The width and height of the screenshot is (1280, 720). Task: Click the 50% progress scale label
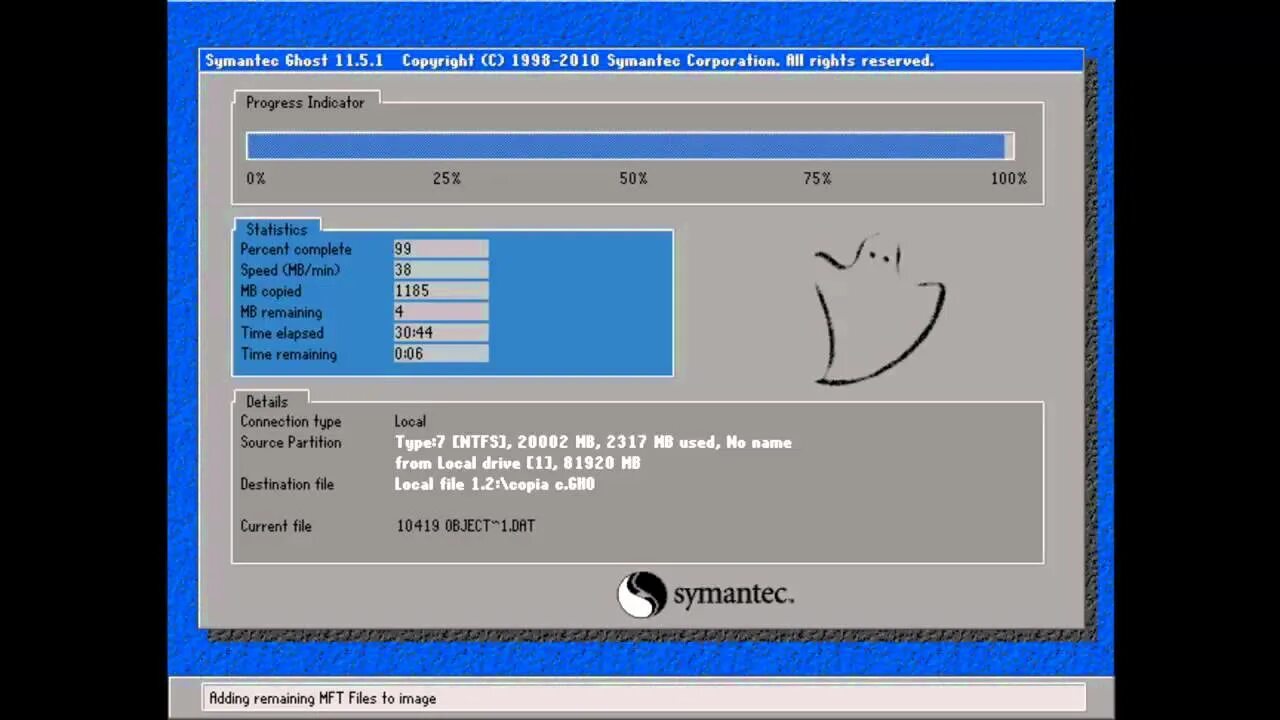click(x=633, y=178)
